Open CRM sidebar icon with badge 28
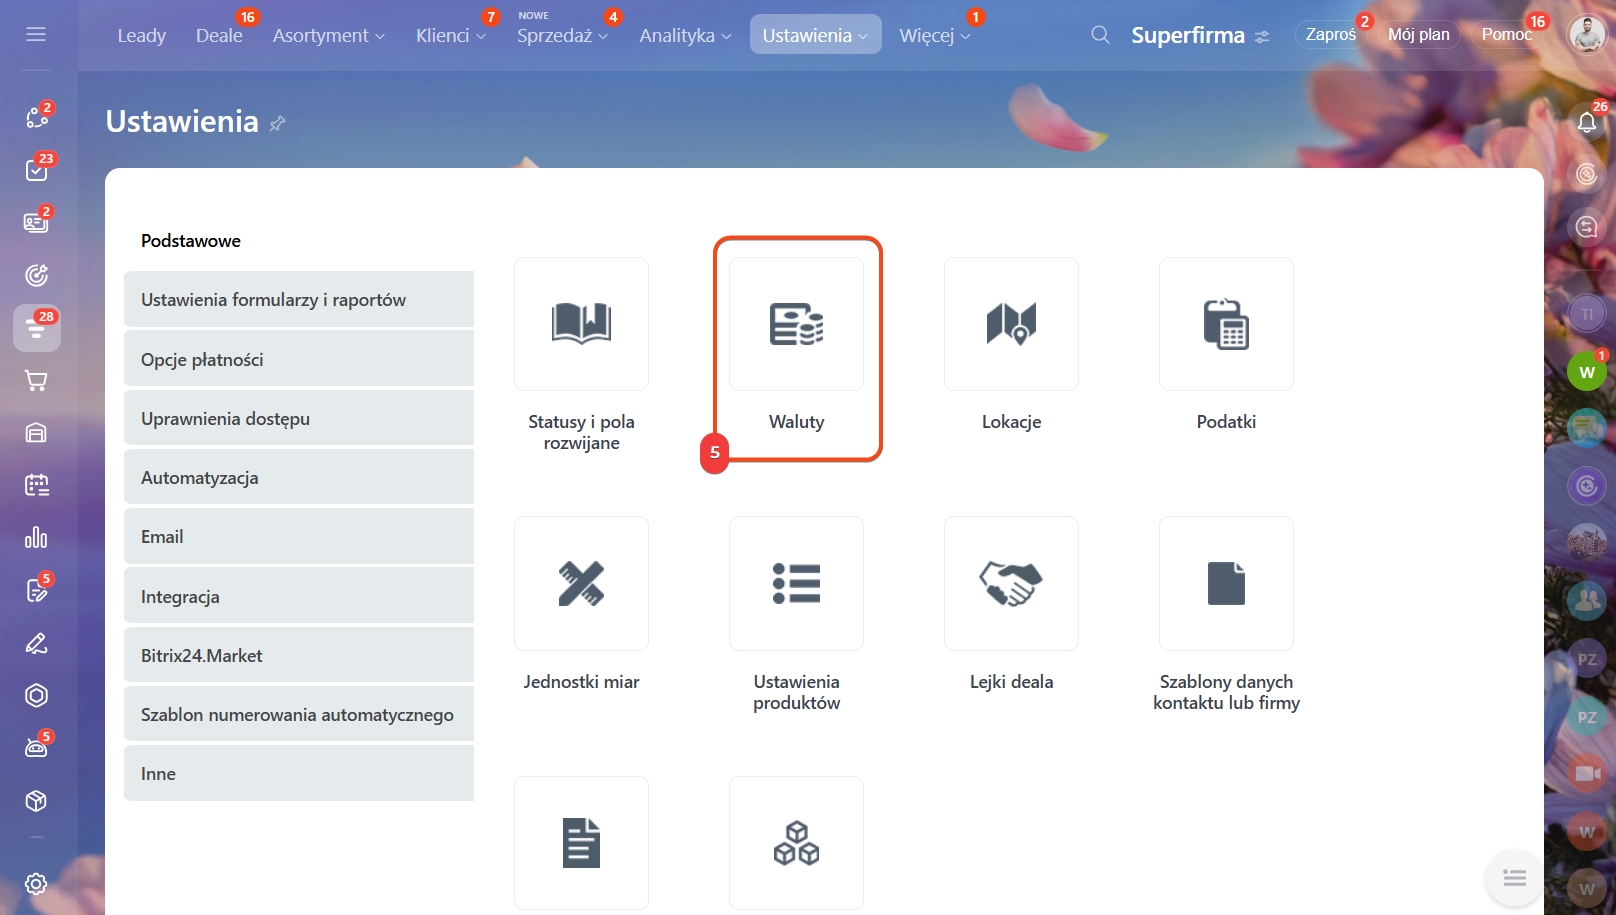Screen dimensions: 1616x915 click(x=37, y=328)
